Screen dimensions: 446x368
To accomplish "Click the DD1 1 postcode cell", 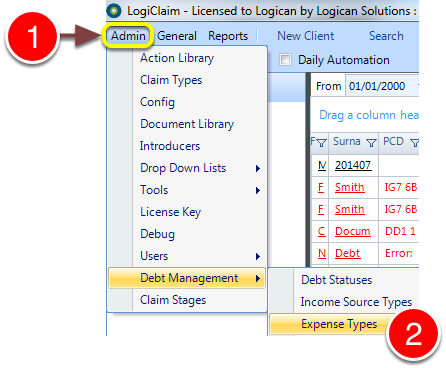I will pyautogui.click(x=400, y=231).
